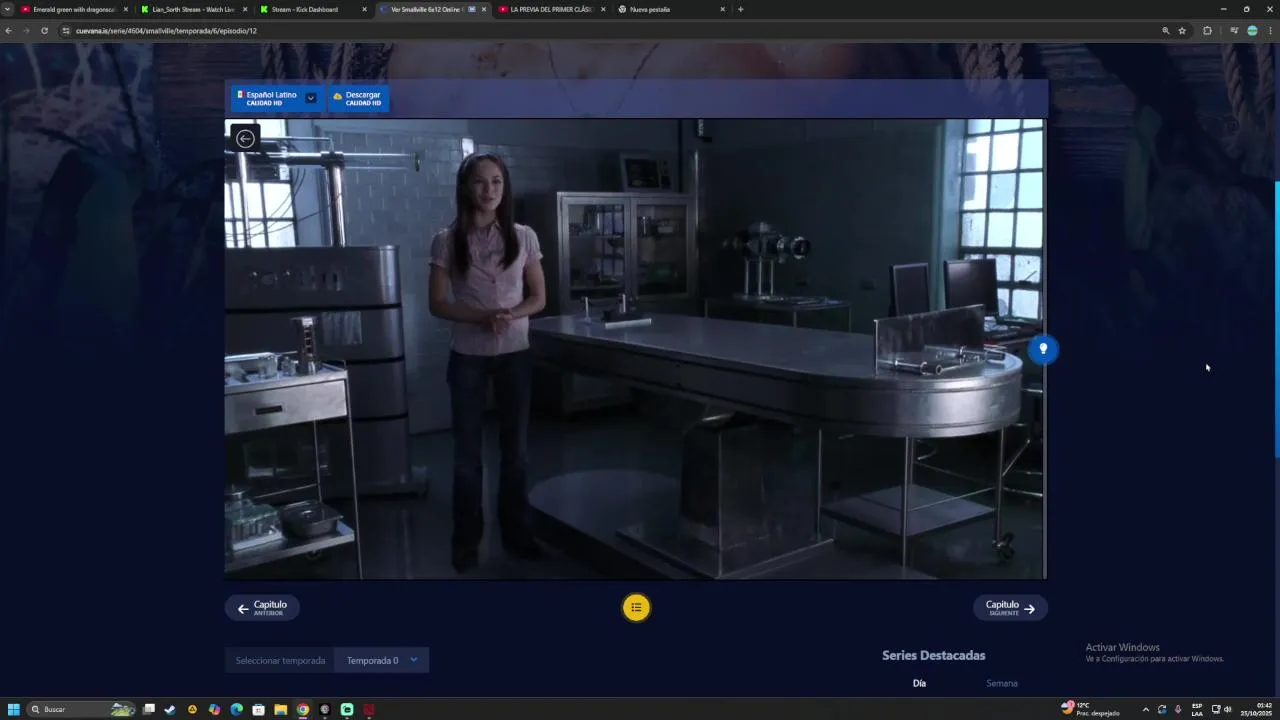Switch to Día tab in Series Destacadas
This screenshot has width=1280, height=720.
tap(919, 683)
